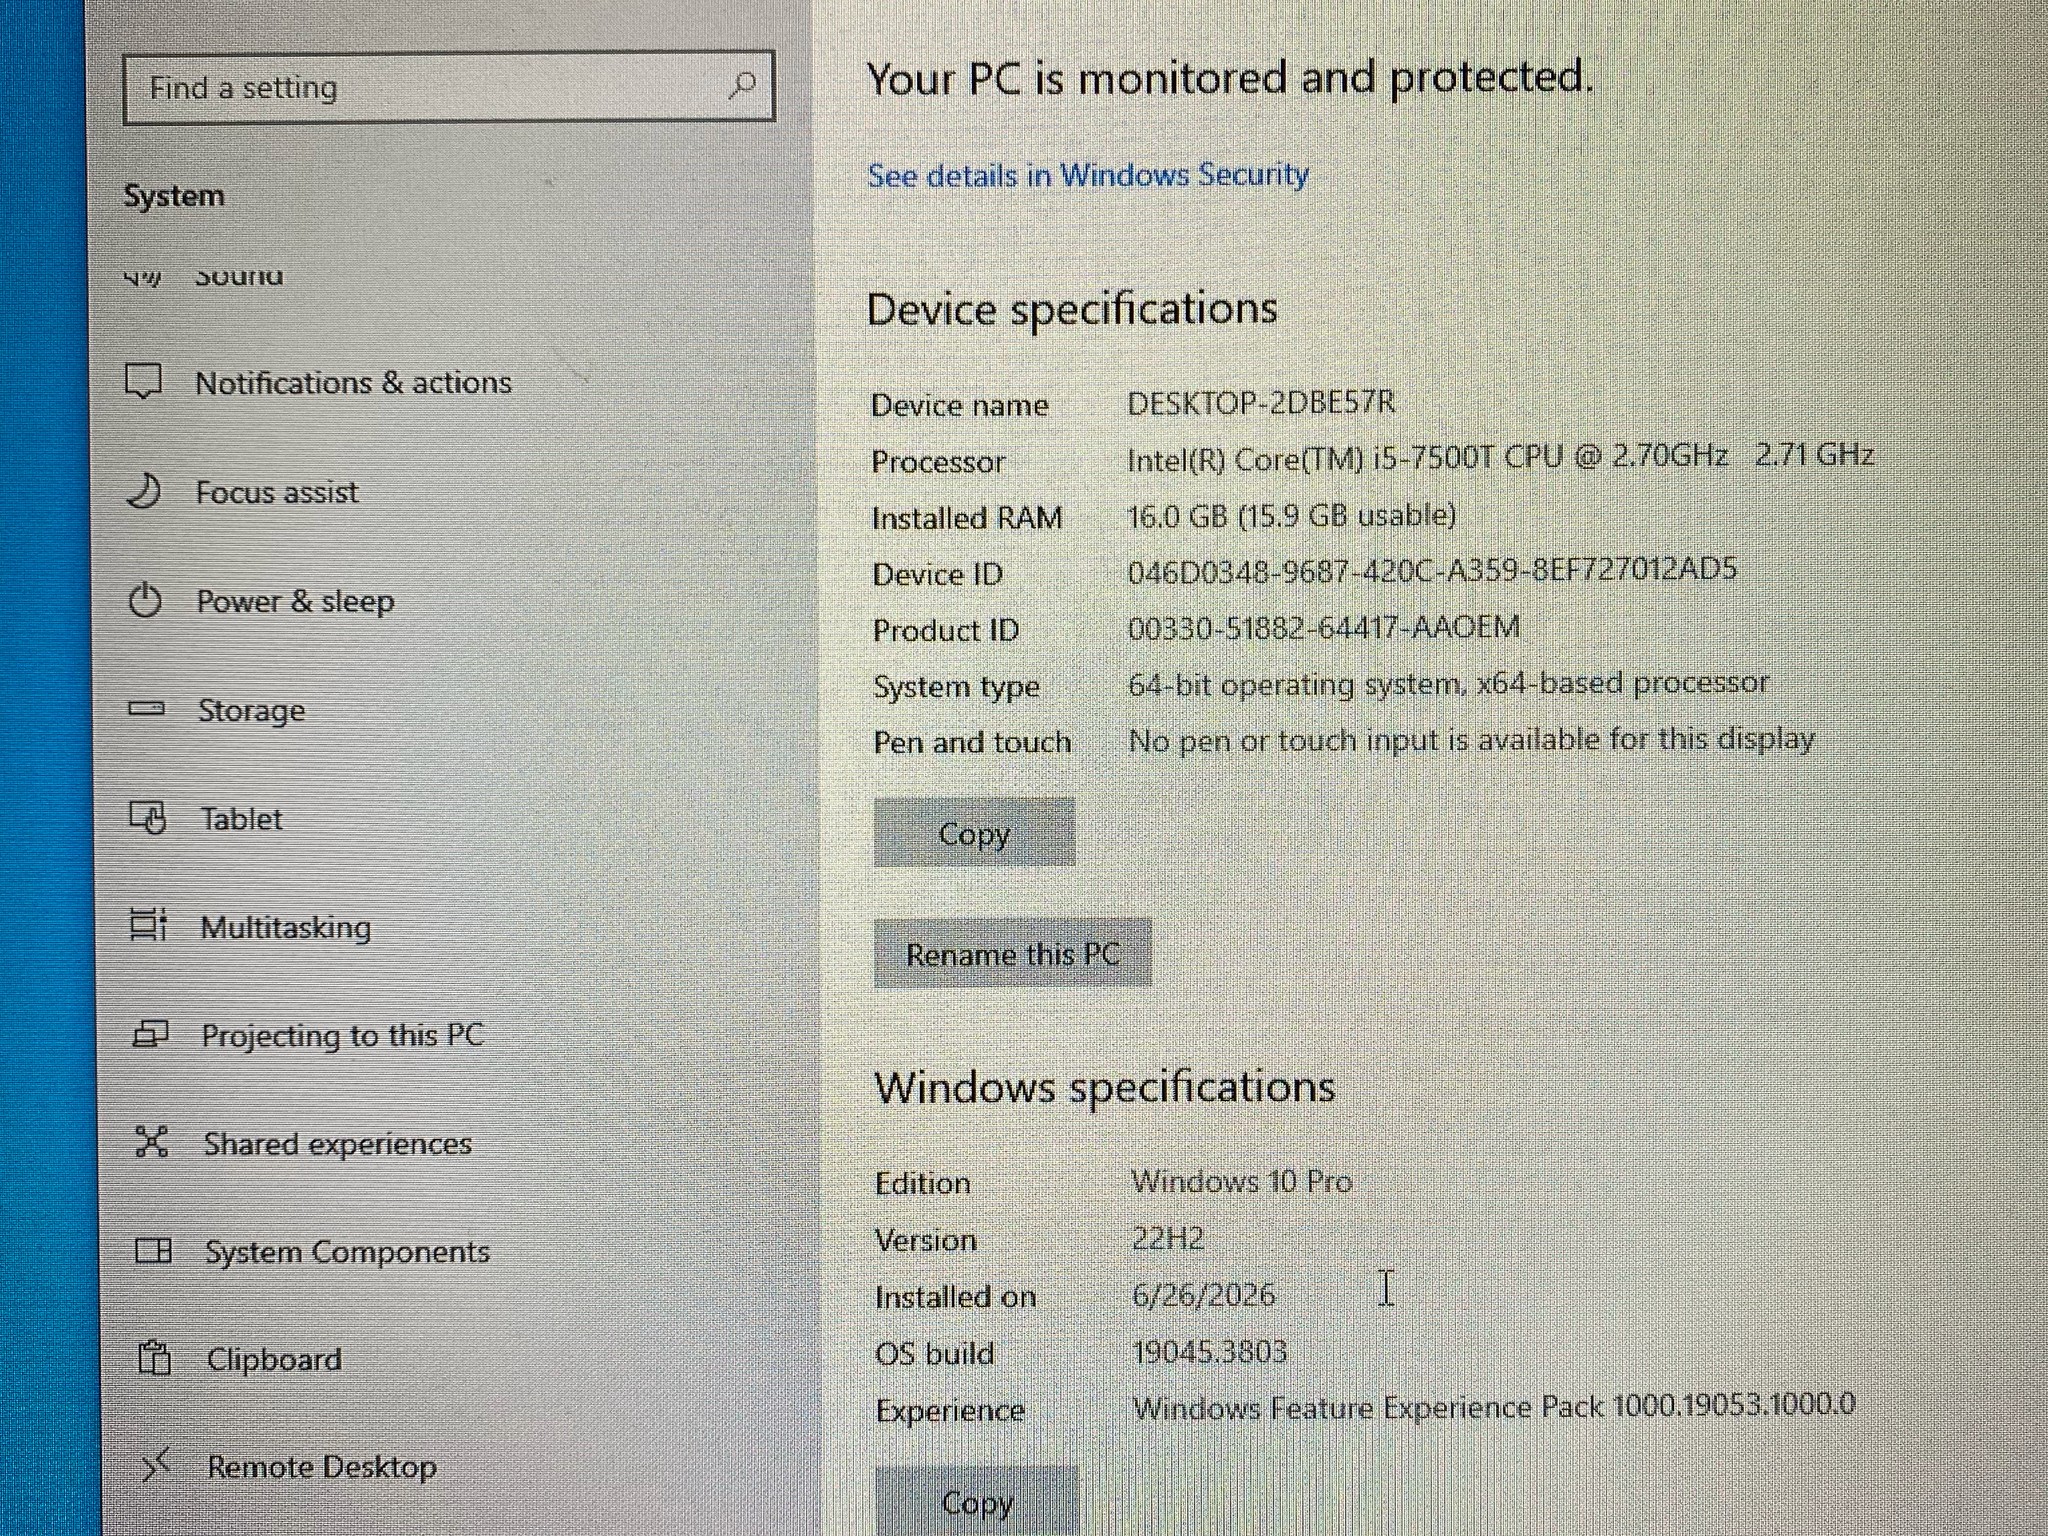Screen dimensions: 2048x1536
Task: Copy the Windows specifications
Action: [977, 1500]
